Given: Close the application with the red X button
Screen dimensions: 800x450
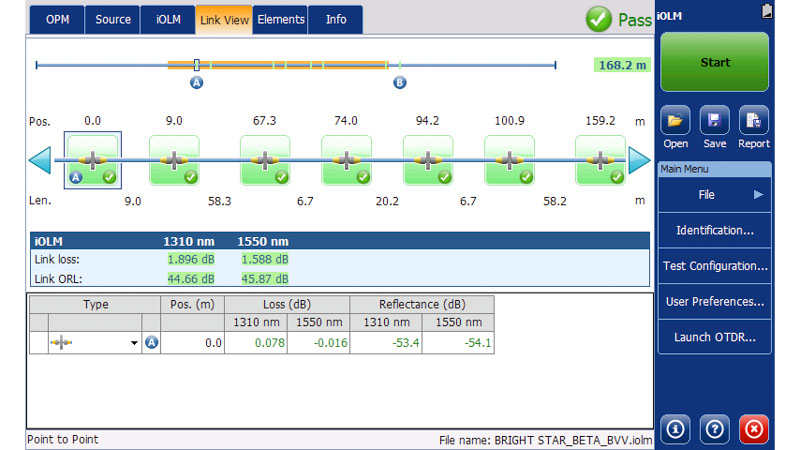Looking at the screenshot, I should (x=754, y=429).
